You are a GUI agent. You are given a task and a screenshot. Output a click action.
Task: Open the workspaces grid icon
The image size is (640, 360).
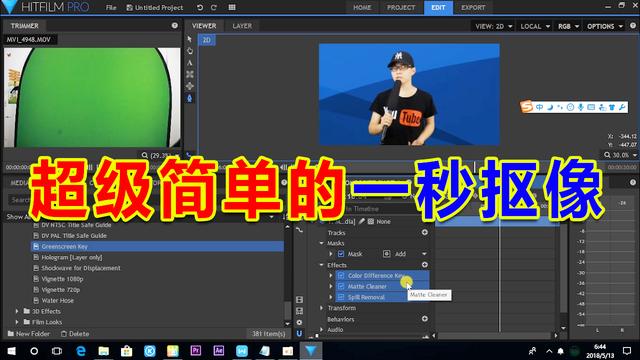pos(232,7)
